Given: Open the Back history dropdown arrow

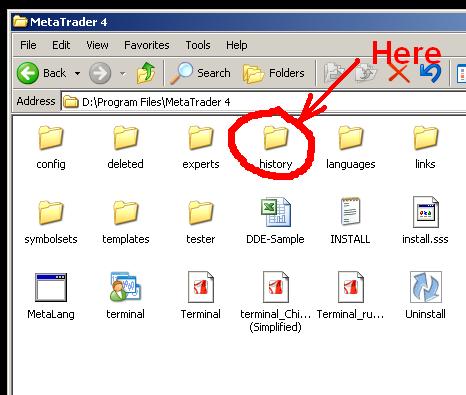Looking at the screenshot, I should click(x=77, y=73).
